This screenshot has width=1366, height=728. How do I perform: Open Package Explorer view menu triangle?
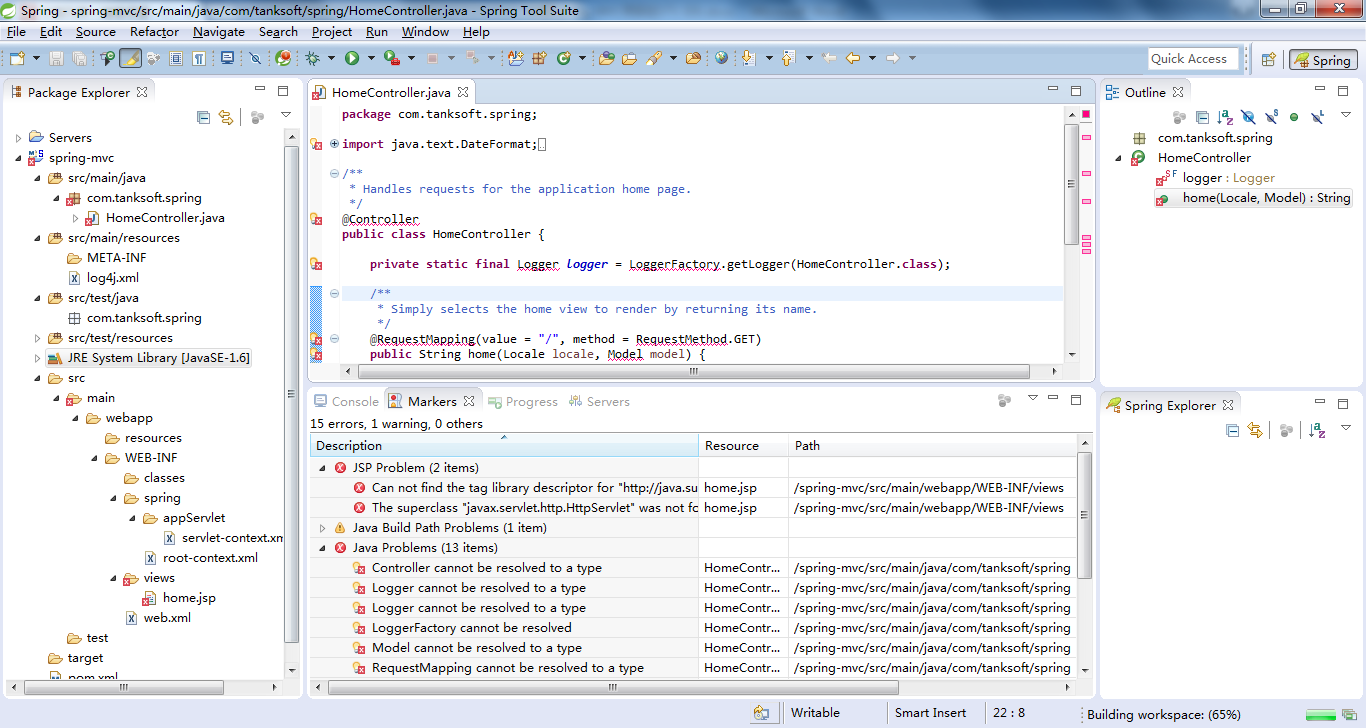tap(285, 116)
